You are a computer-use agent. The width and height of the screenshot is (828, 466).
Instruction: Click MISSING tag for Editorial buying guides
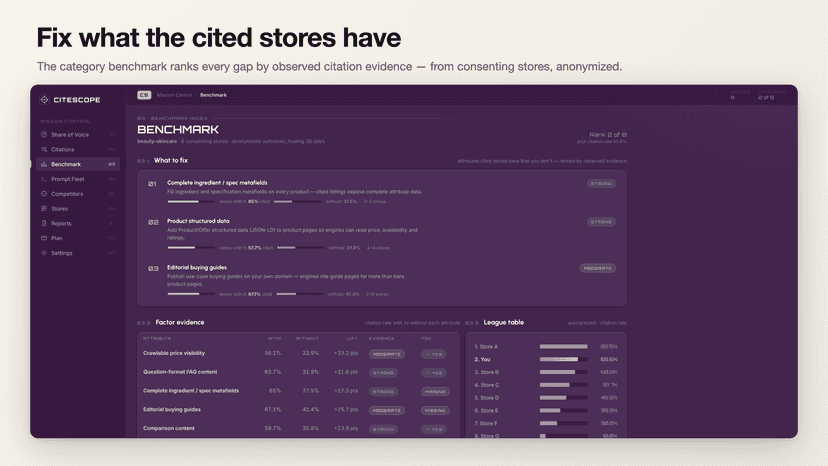[435, 411]
